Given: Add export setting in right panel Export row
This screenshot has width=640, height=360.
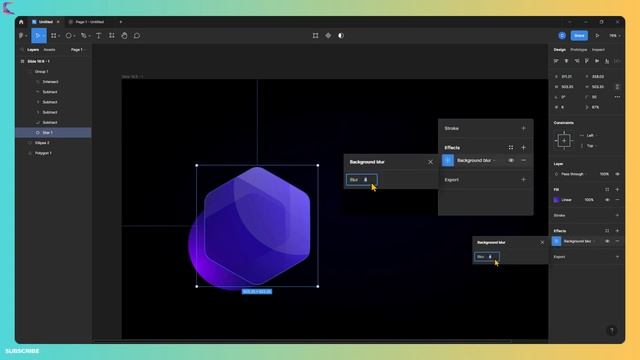Looking at the screenshot, I should pyautogui.click(x=617, y=257).
